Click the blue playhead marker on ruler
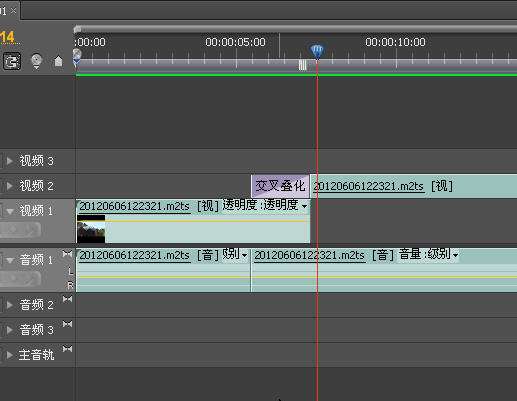 pos(317,52)
